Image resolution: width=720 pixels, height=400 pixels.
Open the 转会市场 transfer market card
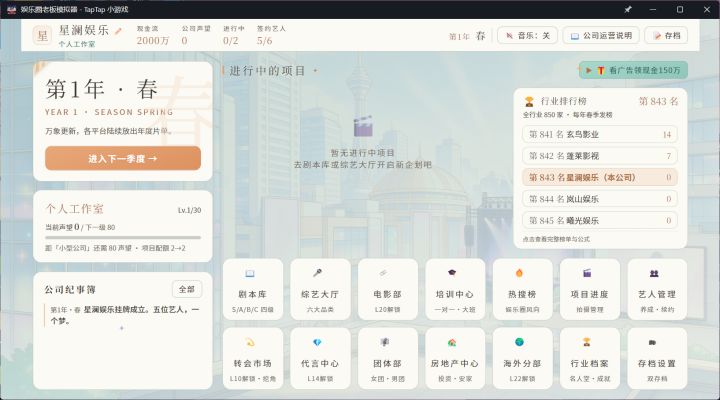pyautogui.click(x=253, y=358)
